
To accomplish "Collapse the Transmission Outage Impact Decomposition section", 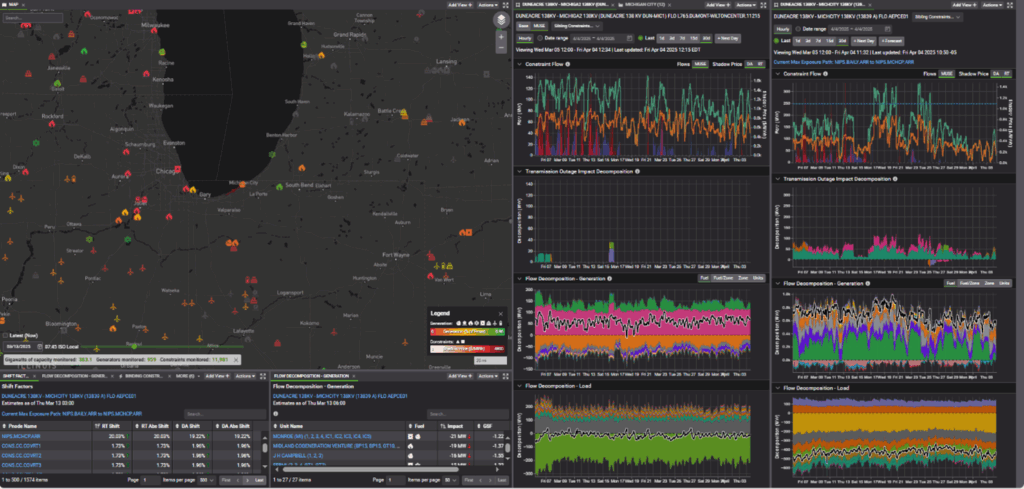I will tap(518, 172).
